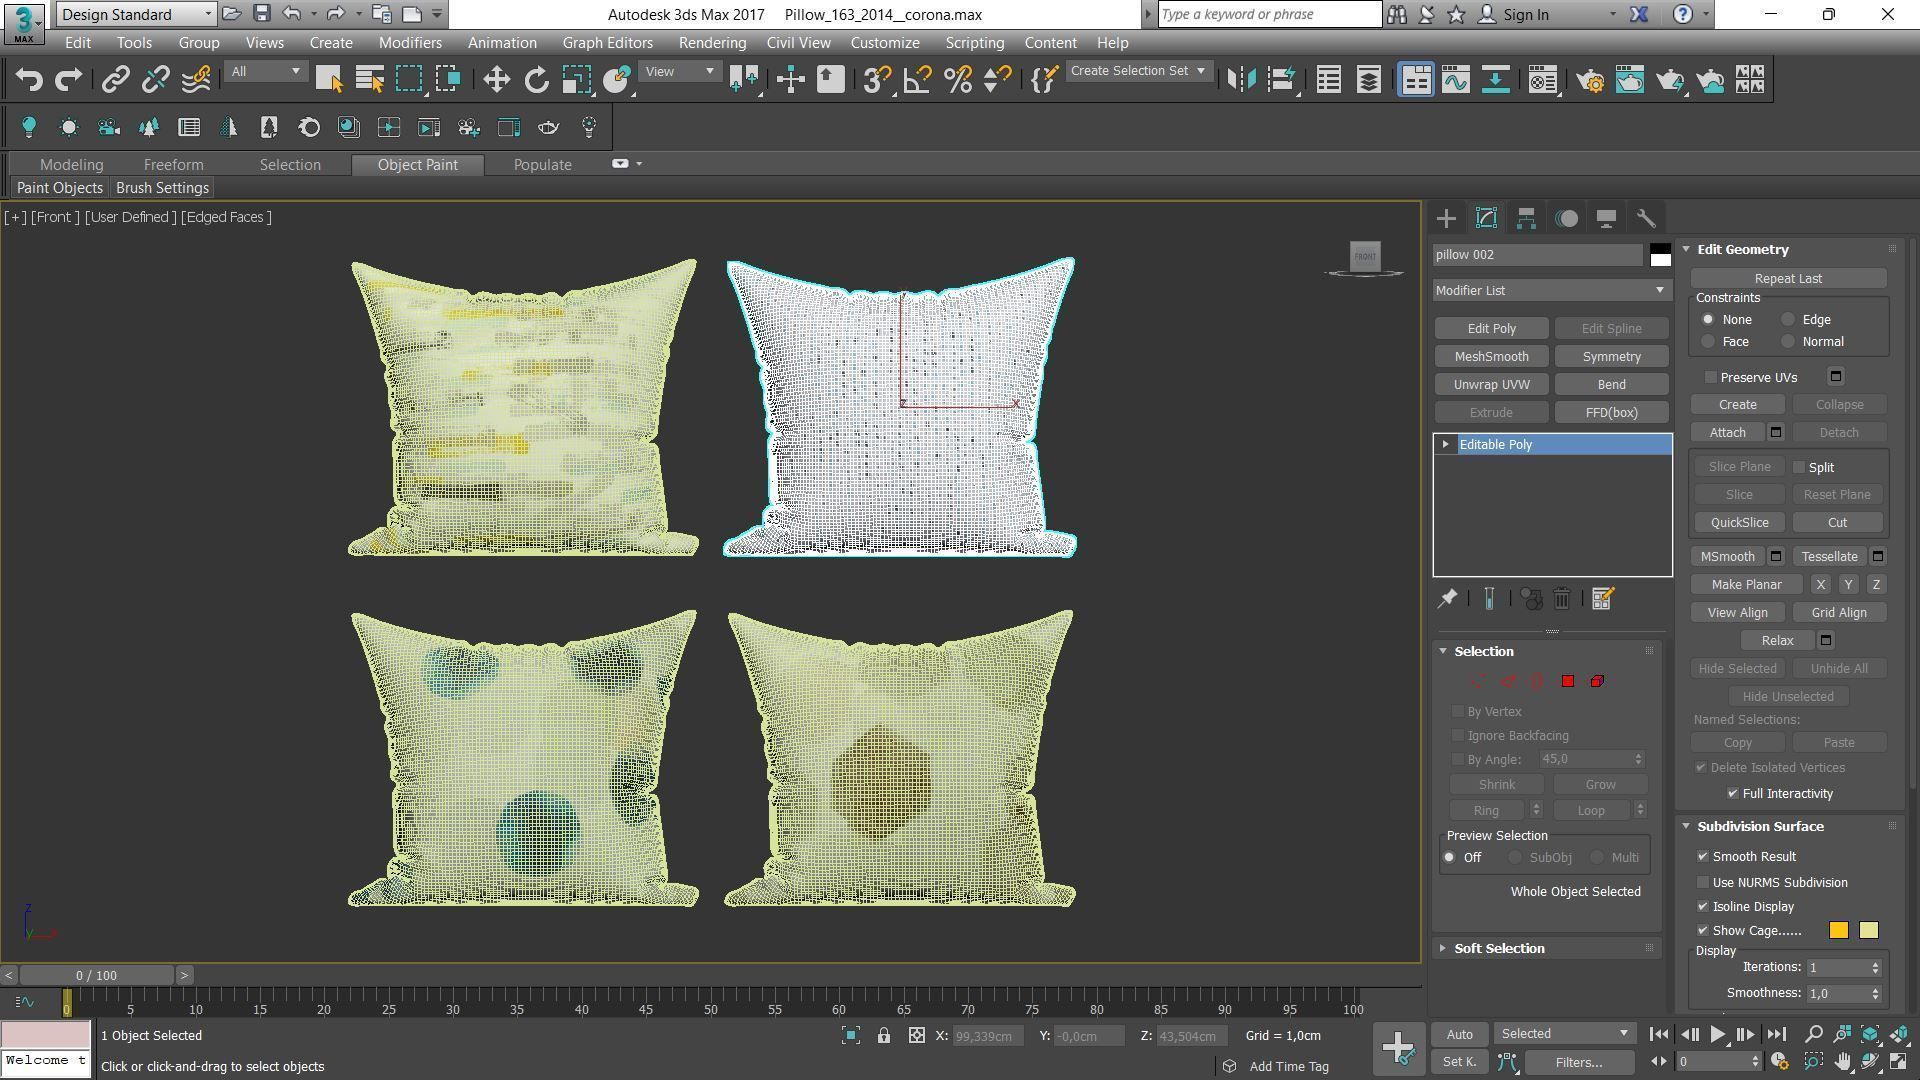Open the Align tool
The image size is (1920, 1080).
(x=1281, y=80)
